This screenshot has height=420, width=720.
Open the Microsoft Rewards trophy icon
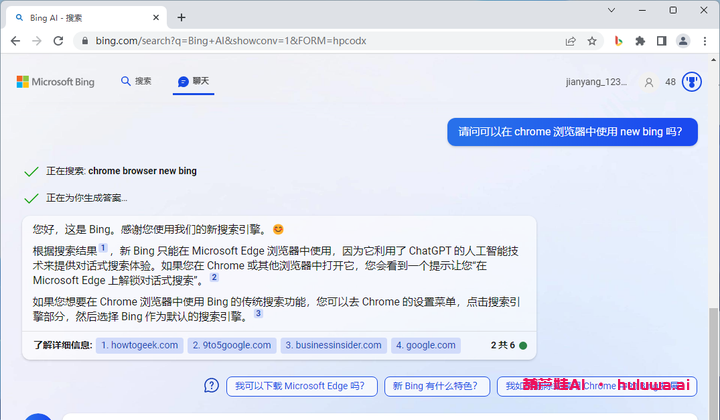[691, 82]
